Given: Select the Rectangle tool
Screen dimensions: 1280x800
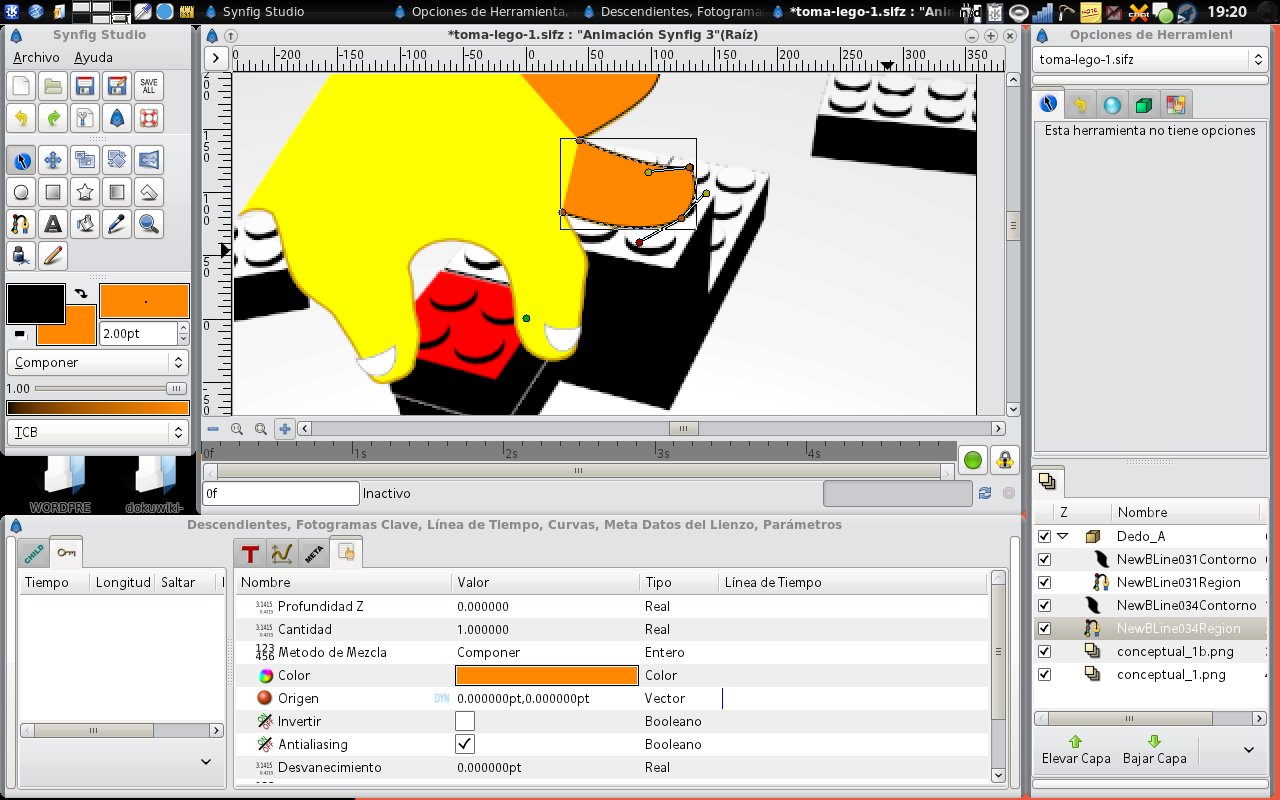Looking at the screenshot, I should (x=54, y=192).
